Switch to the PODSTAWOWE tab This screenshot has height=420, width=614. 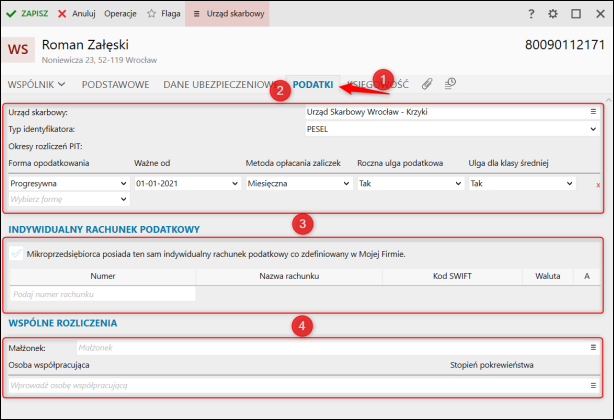click(x=115, y=85)
